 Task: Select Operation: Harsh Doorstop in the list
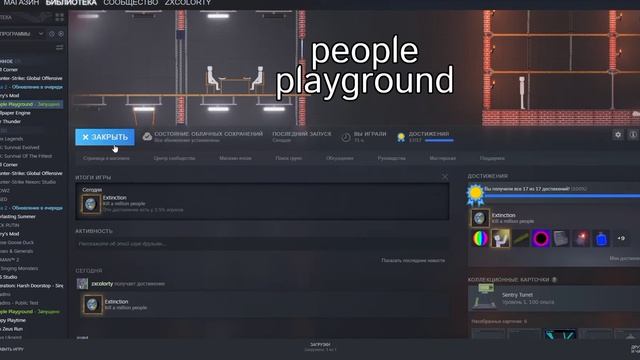pos(32,286)
